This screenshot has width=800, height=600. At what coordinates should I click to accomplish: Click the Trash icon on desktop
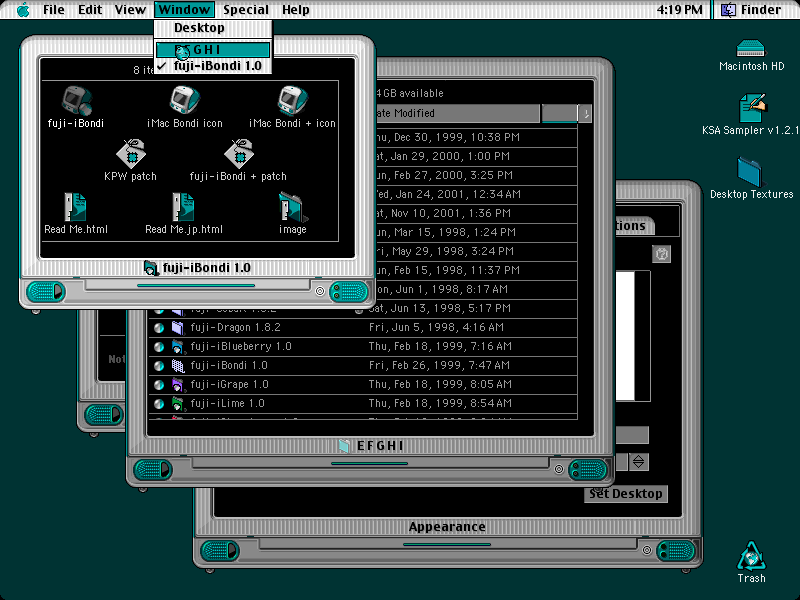pyautogui.click(x=751, y=556)
